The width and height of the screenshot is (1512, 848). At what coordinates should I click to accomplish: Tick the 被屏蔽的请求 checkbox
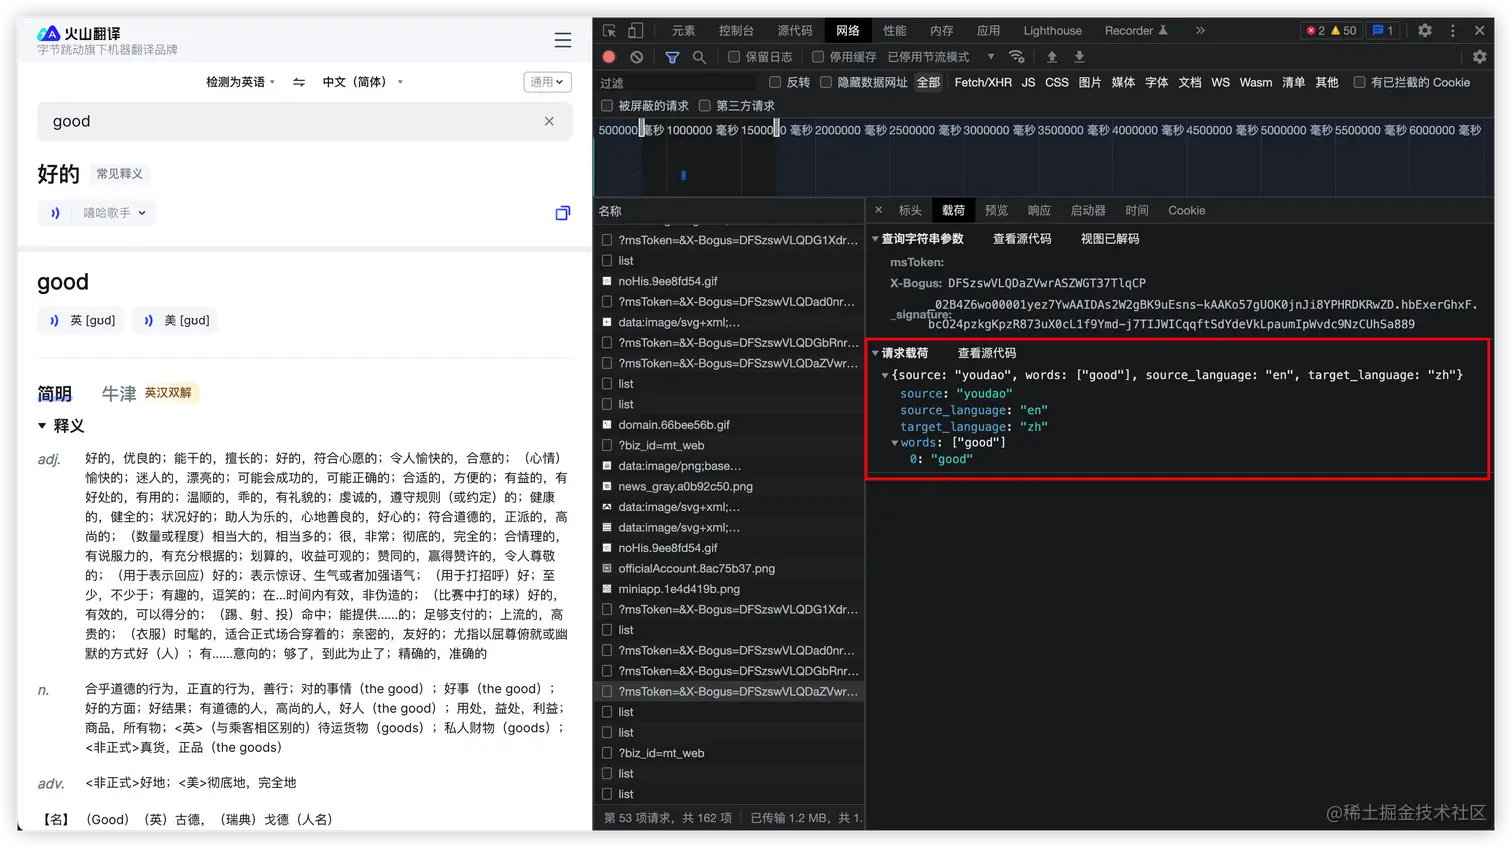point(607,106)
